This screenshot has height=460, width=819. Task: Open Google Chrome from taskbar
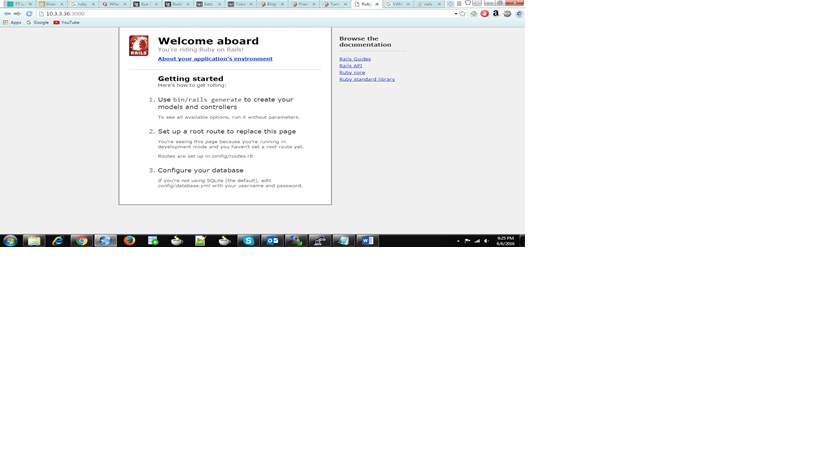tap(81, 241)
